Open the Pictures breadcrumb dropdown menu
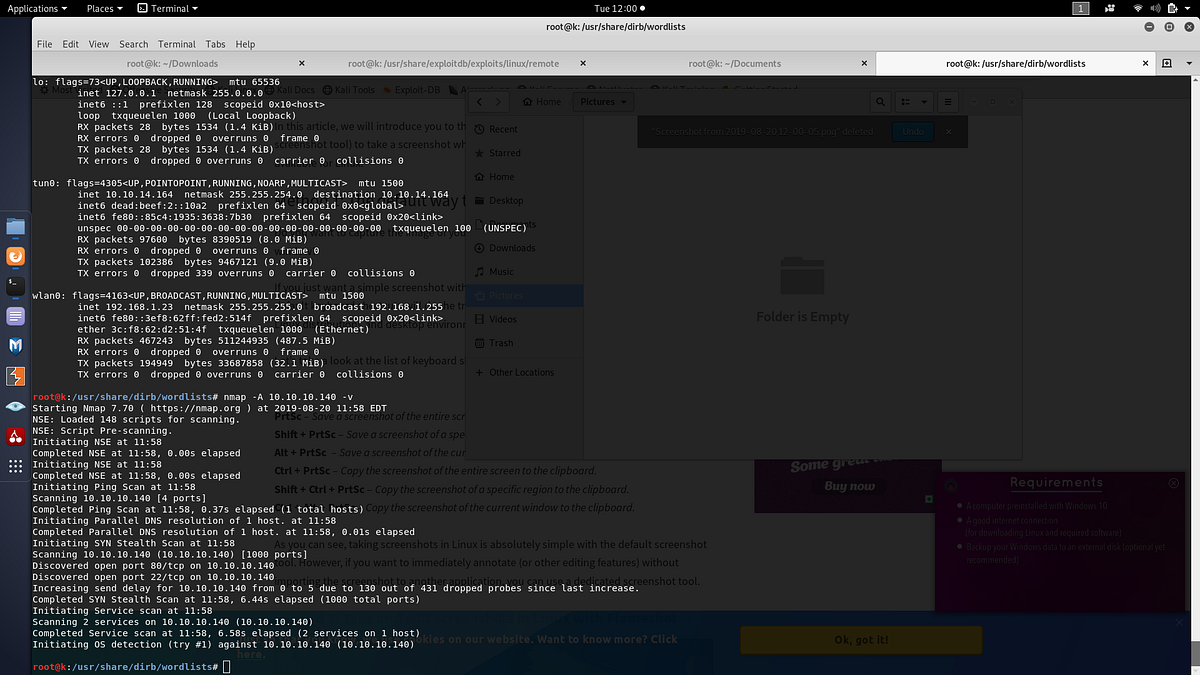This screenshot has width=1200, height=675. pos(623,101)
